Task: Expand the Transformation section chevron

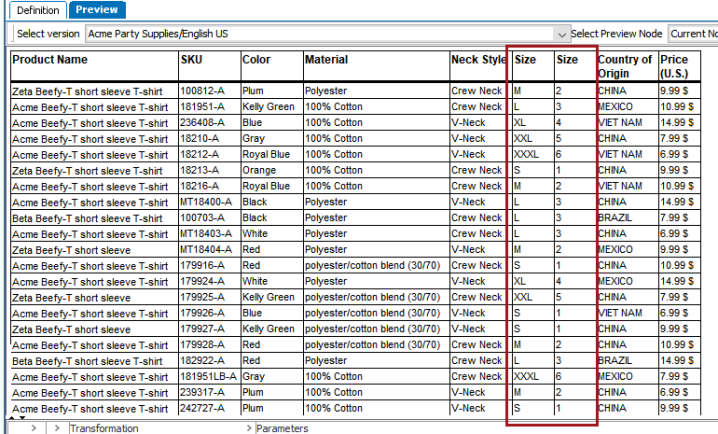Action: point(57,428)
